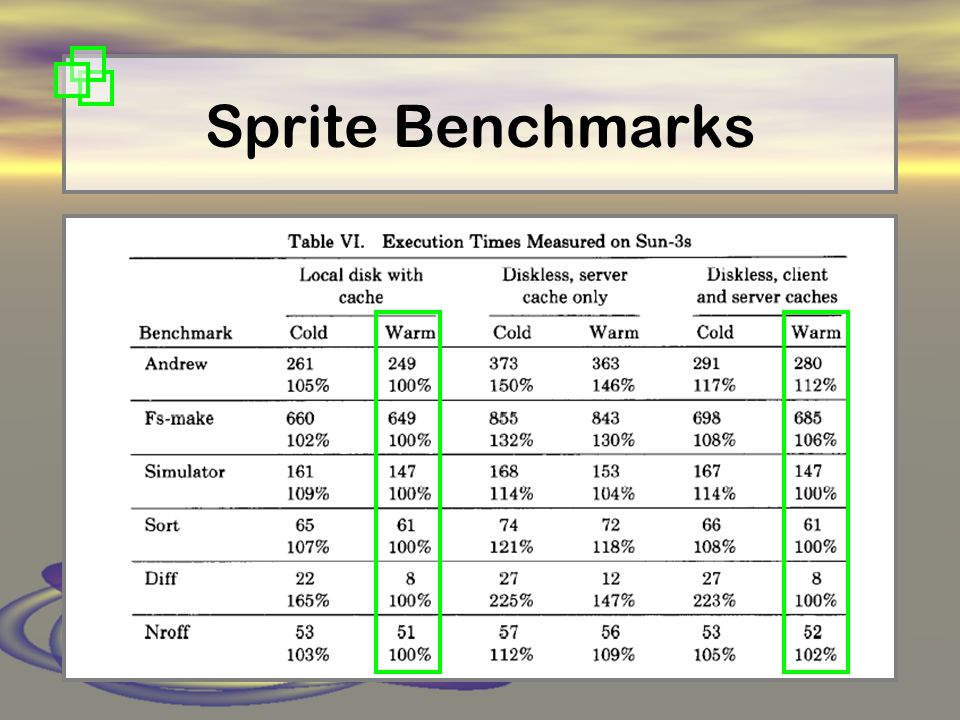Click the value "66" in the Sort row
960x720 pixels.
point(711,525)
